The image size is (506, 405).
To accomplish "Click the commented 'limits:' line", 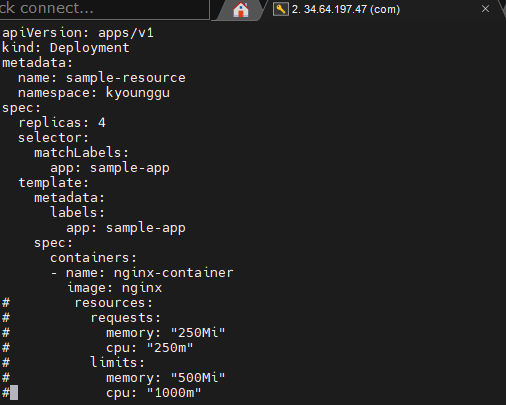I will [x=117, y=363].
